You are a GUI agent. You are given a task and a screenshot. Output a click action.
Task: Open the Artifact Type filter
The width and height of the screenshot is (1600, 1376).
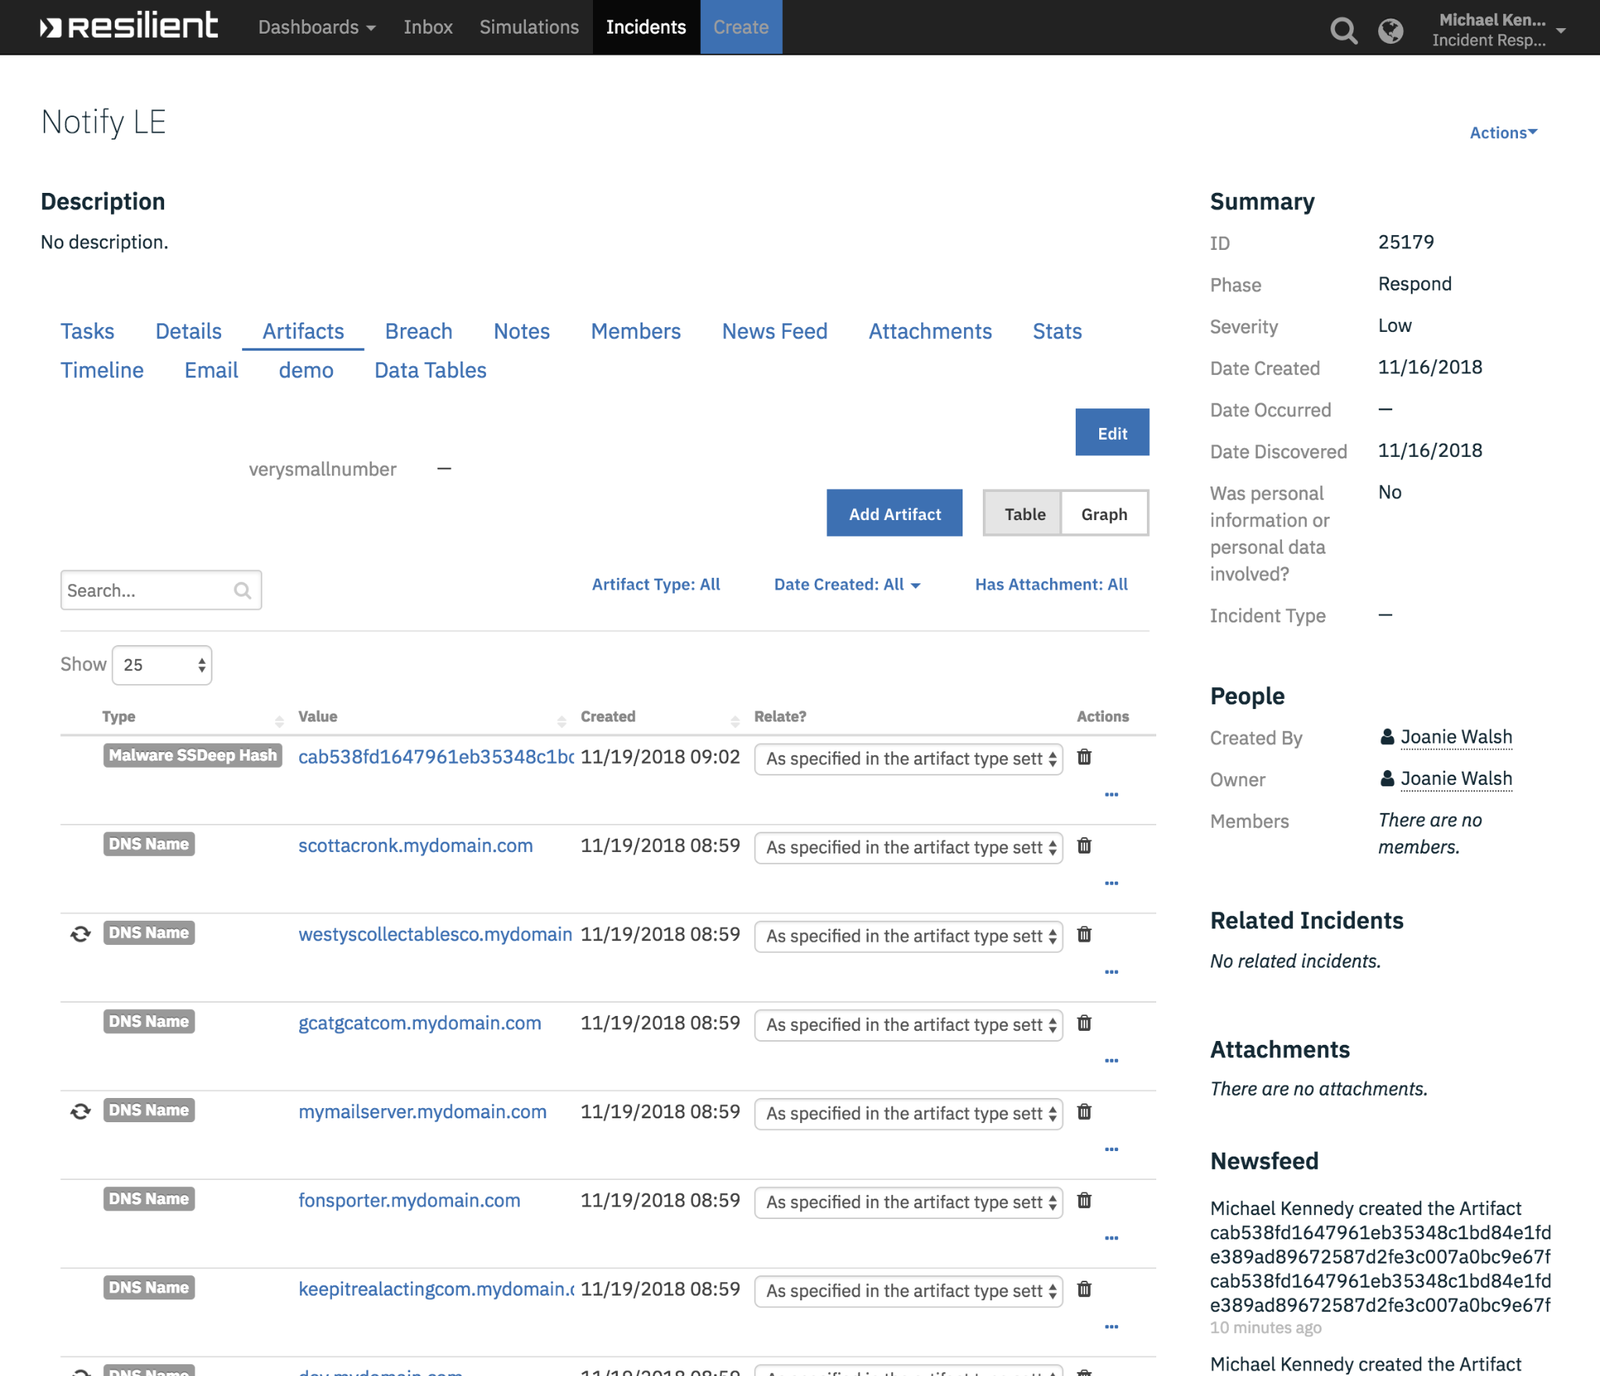point(655,584)
